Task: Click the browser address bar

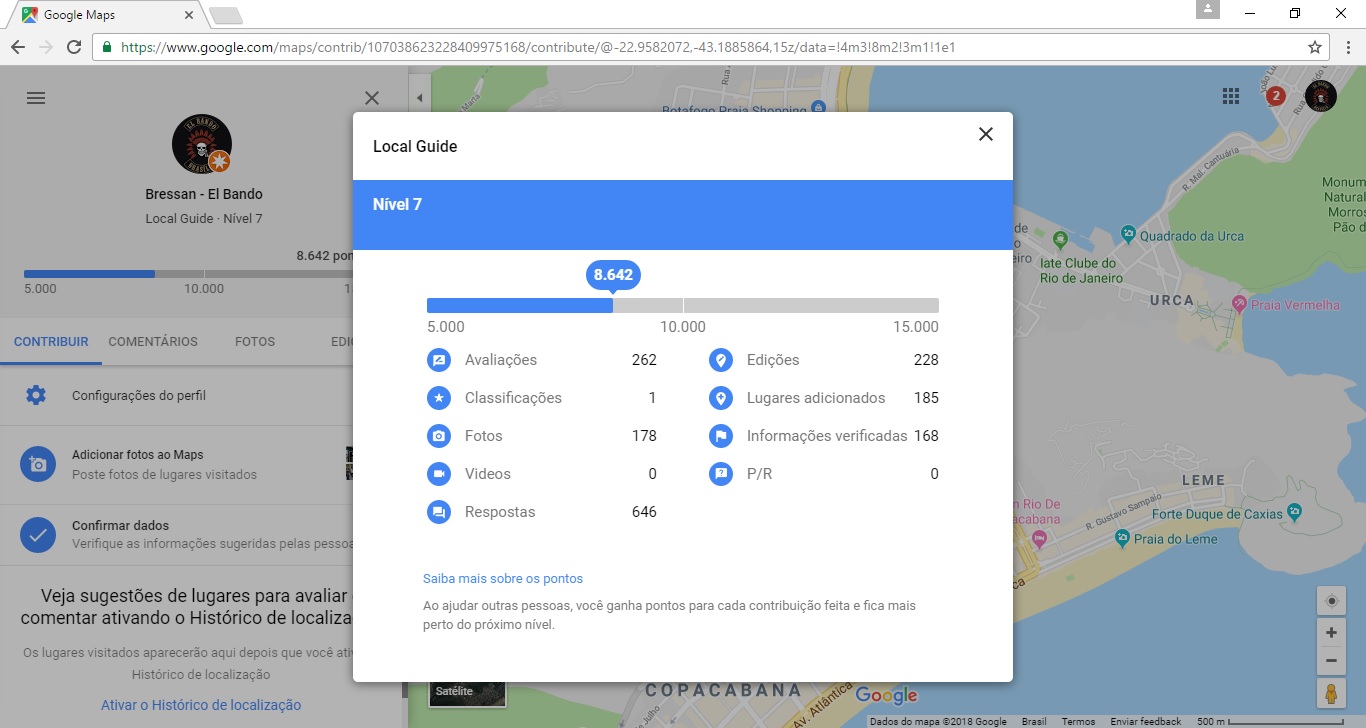Action: [x=710, y=47]
